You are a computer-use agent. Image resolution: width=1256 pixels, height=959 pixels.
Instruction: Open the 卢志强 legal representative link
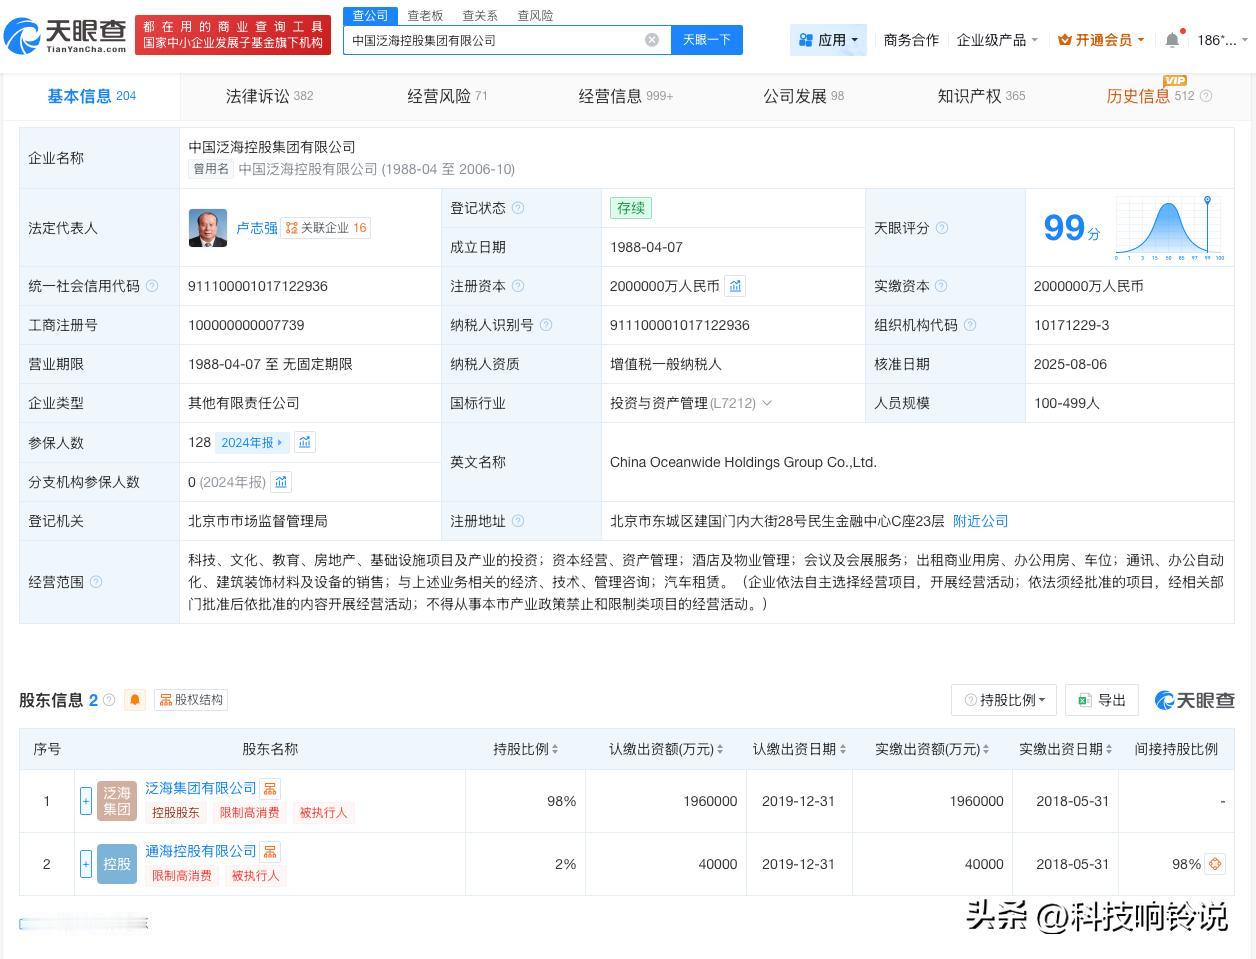tap(257, 228)
